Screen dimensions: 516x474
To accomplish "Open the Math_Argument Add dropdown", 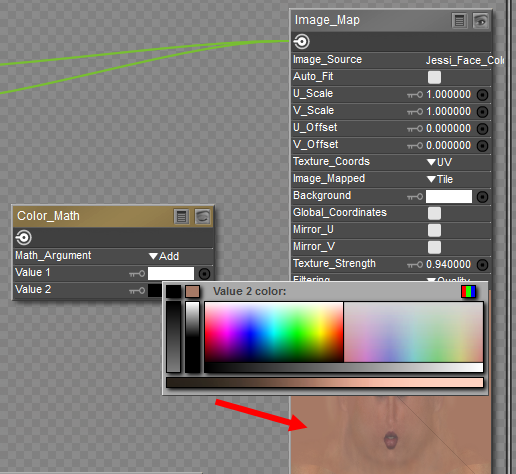I will (x=164, y=256).
